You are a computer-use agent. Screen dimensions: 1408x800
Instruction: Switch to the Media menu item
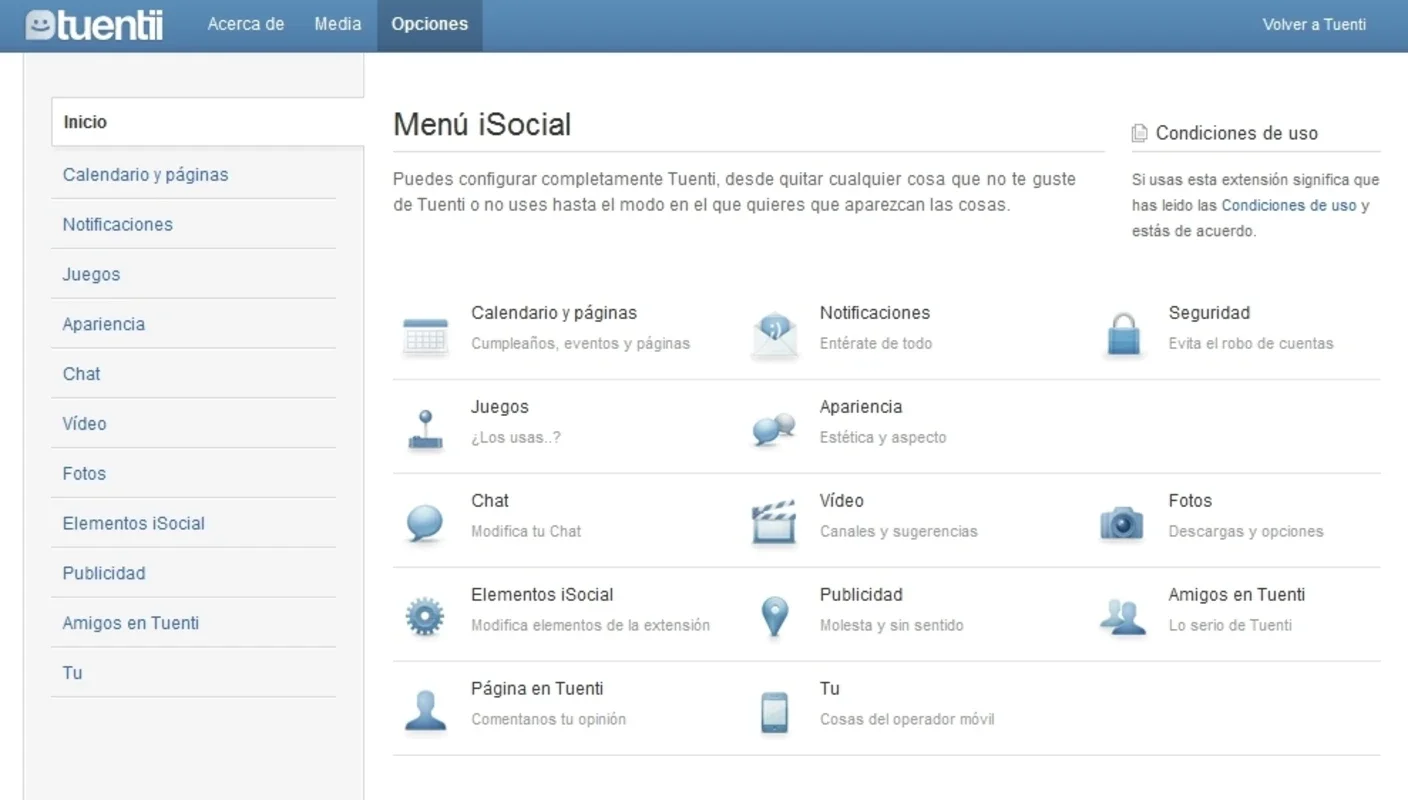338,24
